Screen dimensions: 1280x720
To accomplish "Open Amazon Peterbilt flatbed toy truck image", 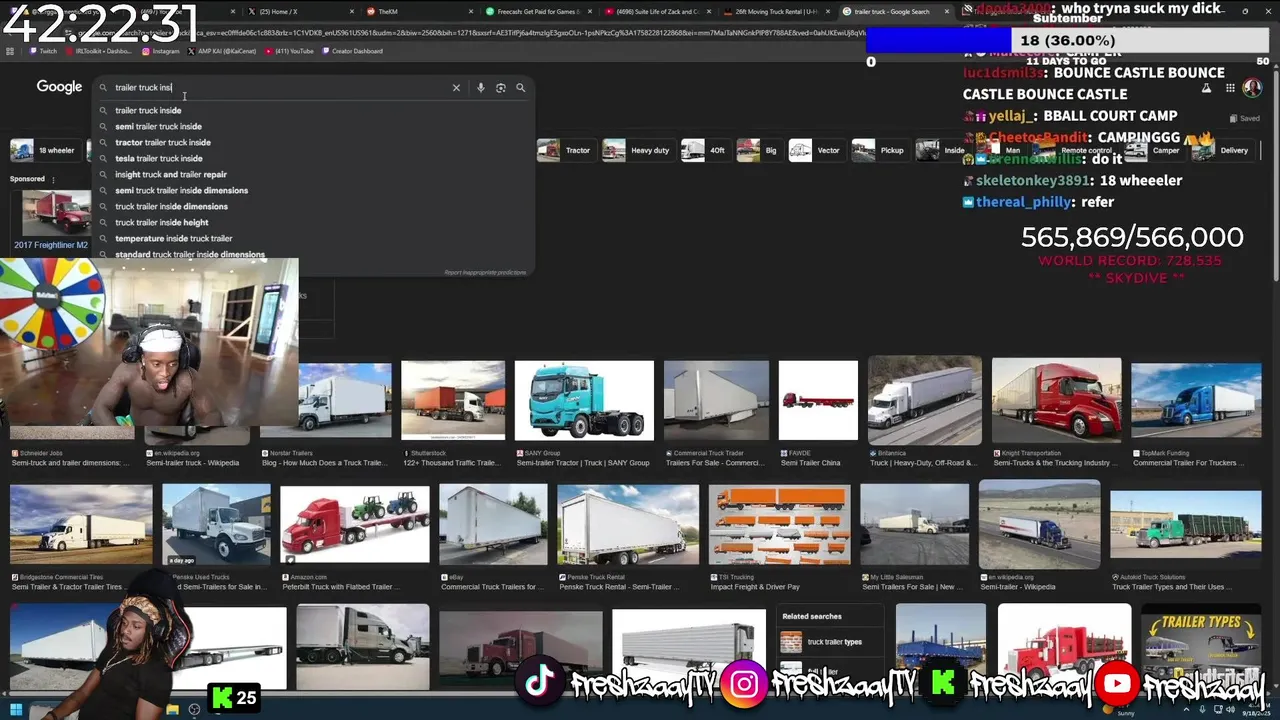I will pos(355,524).
